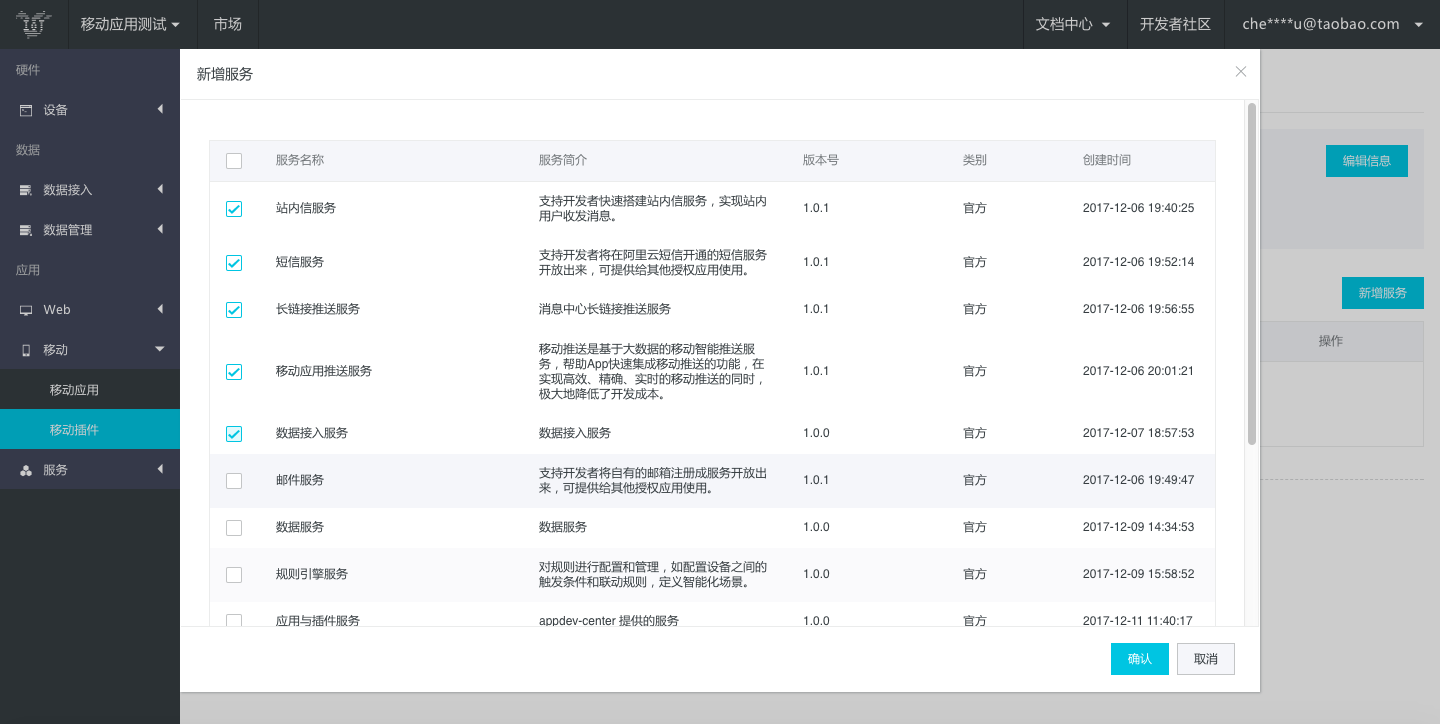1440x724 pixels.
Task: Open the 市场 top menu item
Action: pos(228,24)
